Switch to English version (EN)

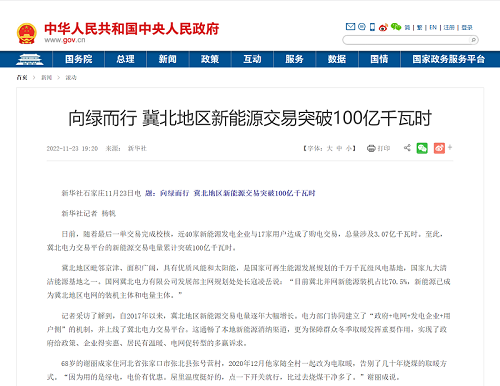[x=433, y=28]
